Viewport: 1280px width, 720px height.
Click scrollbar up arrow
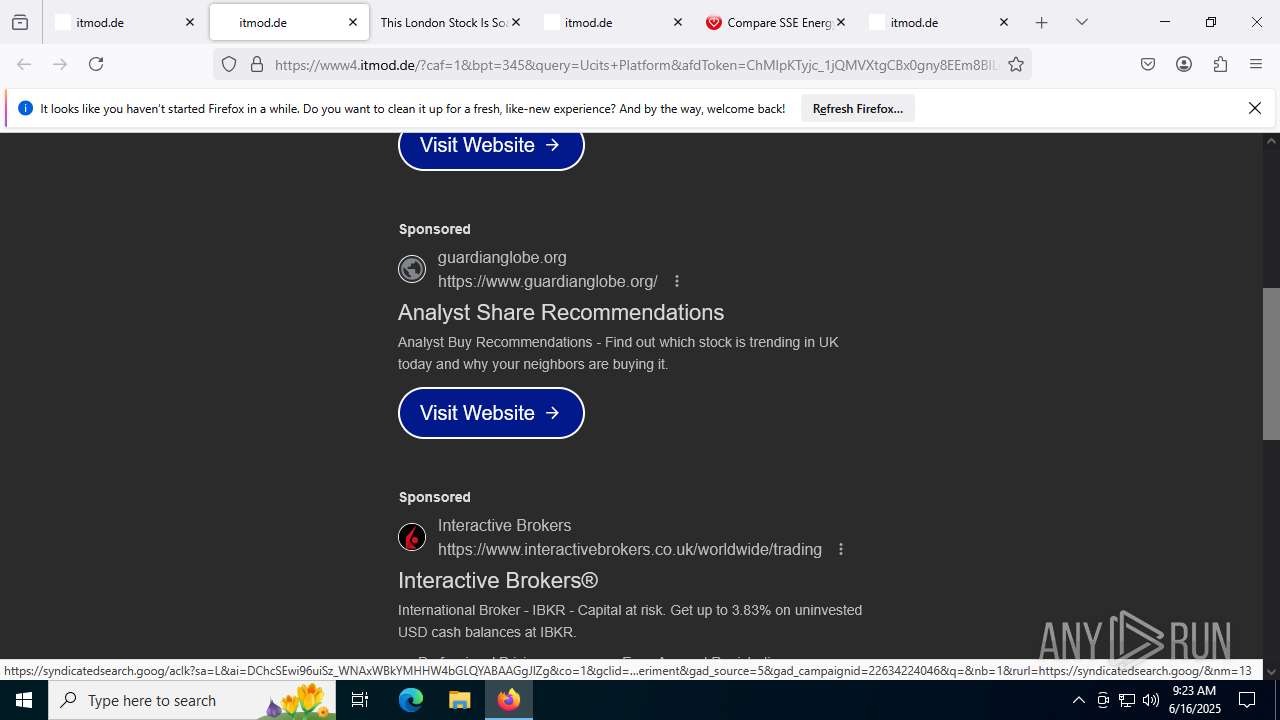1271,141
